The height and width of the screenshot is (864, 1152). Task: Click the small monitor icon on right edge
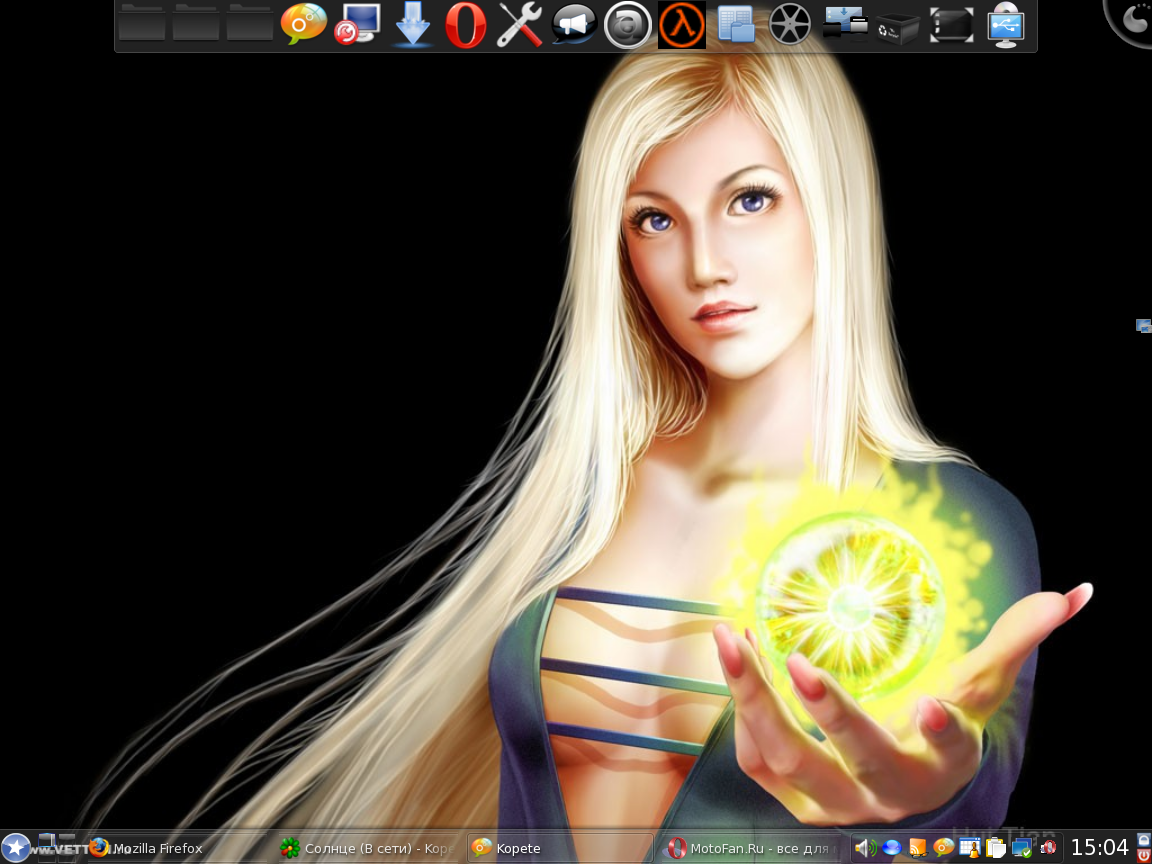1144,325
